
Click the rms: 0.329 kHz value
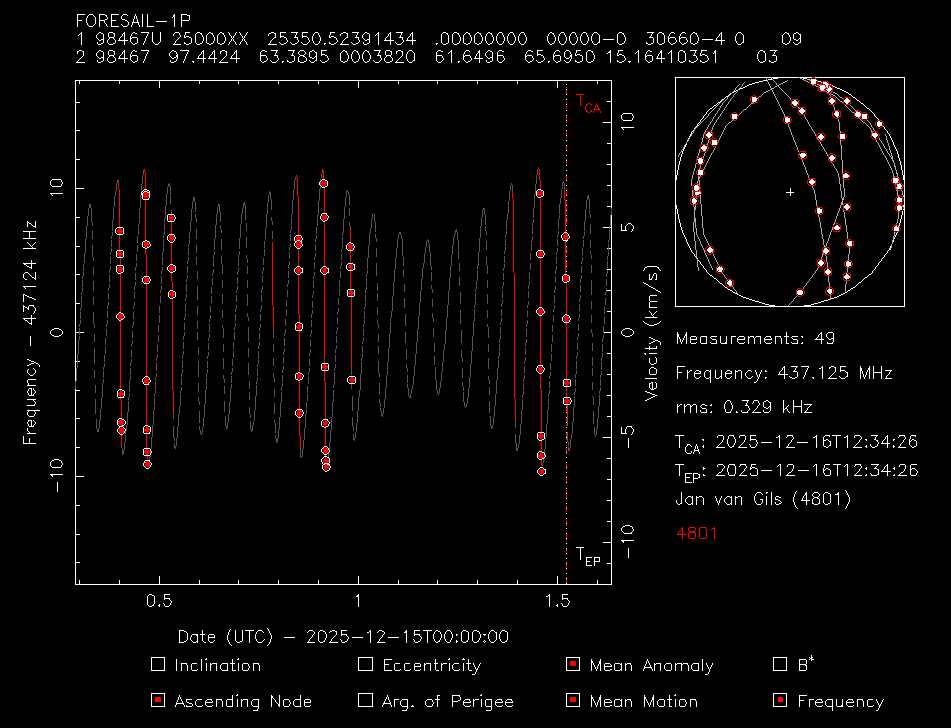[x=744, y=407]
